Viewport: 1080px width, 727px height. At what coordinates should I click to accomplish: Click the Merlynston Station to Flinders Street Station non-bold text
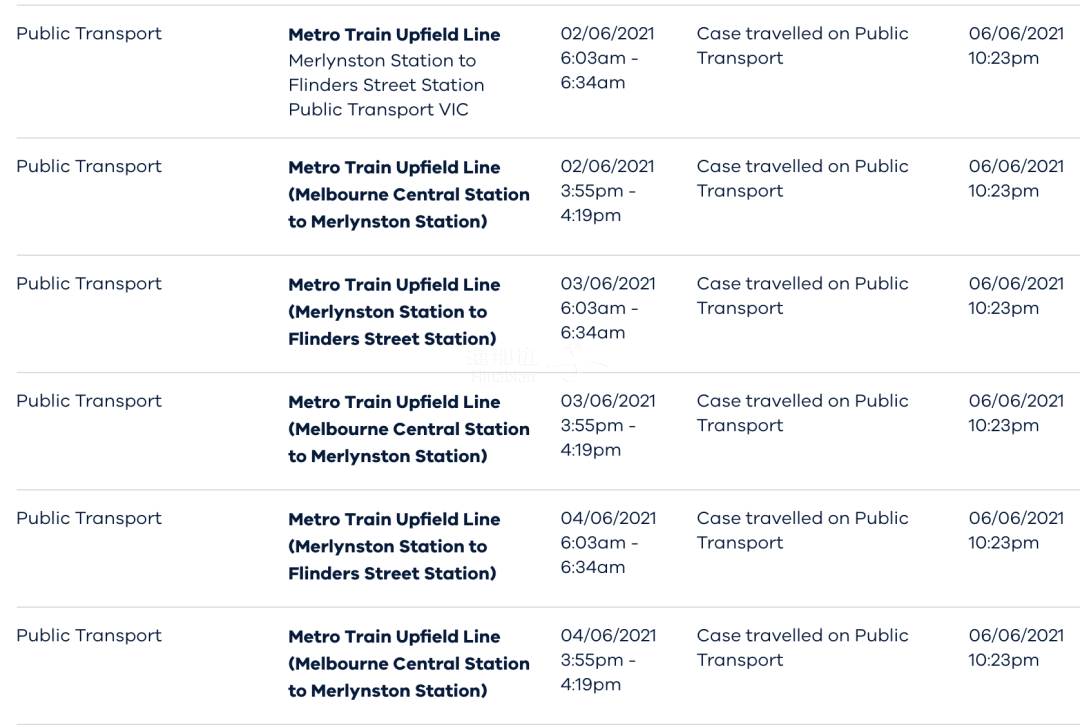[386, 72]
